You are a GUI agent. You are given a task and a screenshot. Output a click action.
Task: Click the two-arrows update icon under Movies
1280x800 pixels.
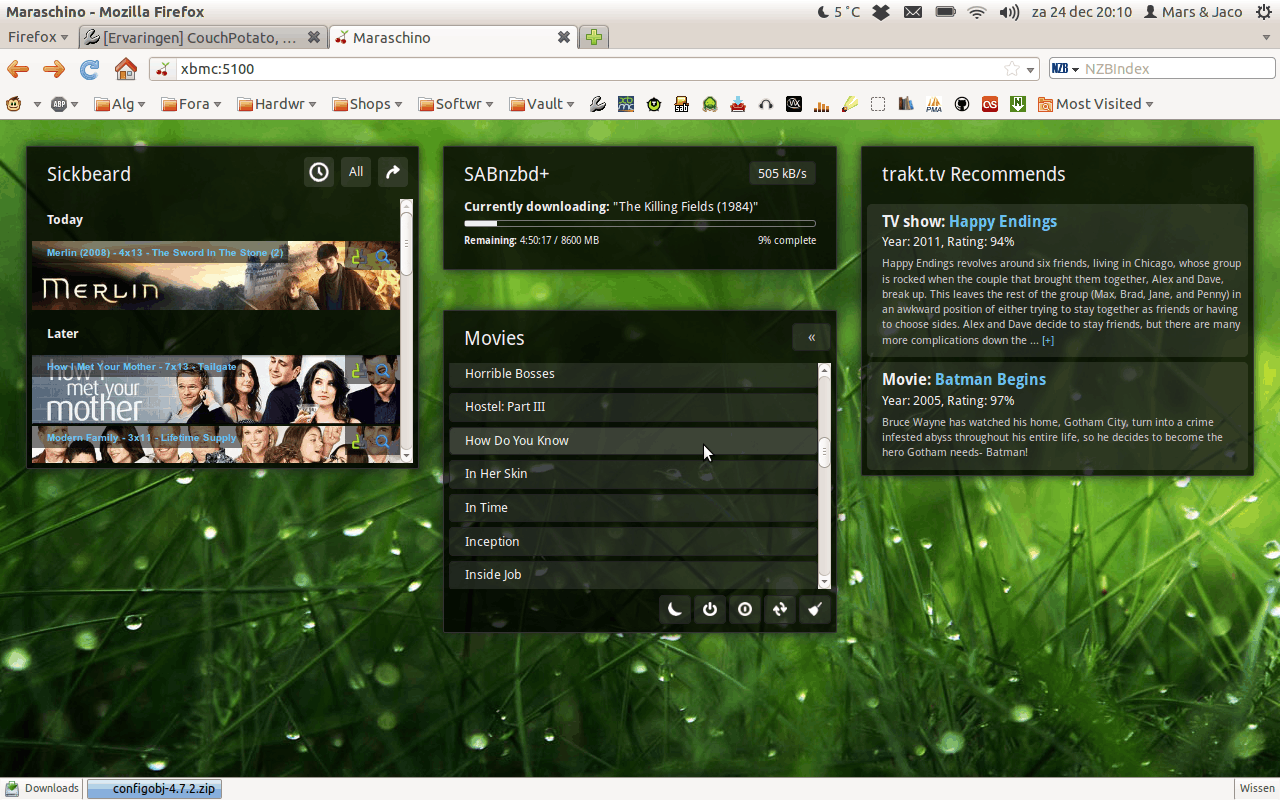click(780, 609)
